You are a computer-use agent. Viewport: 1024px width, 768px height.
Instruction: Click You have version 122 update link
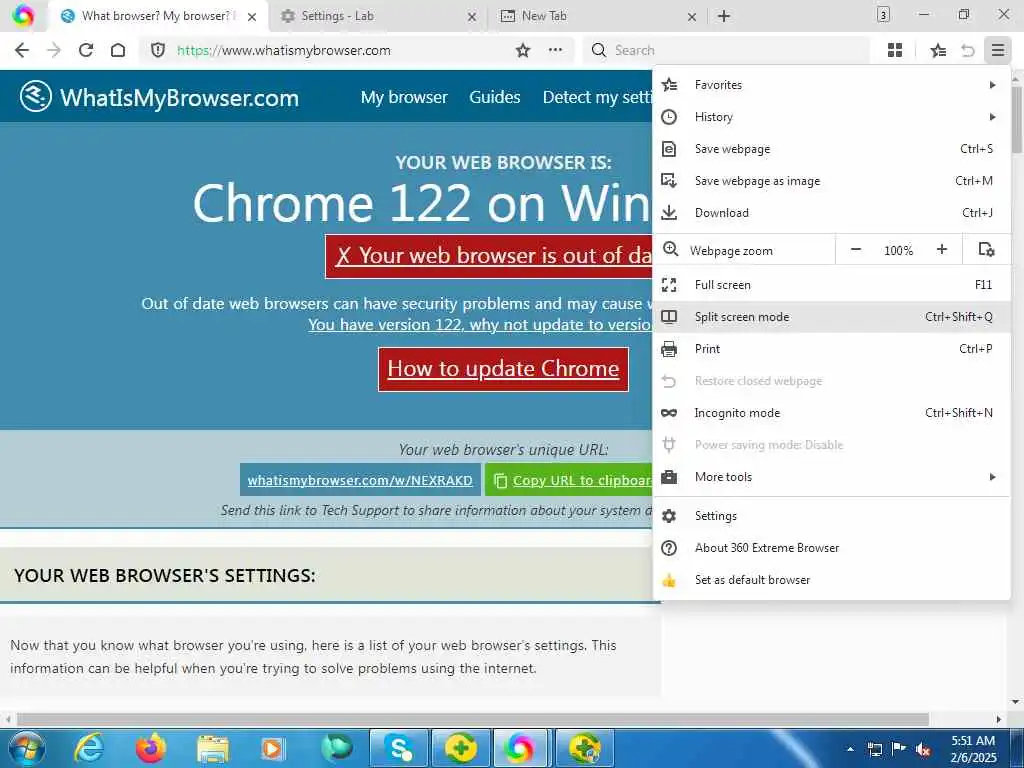click(x=480, y=325)
